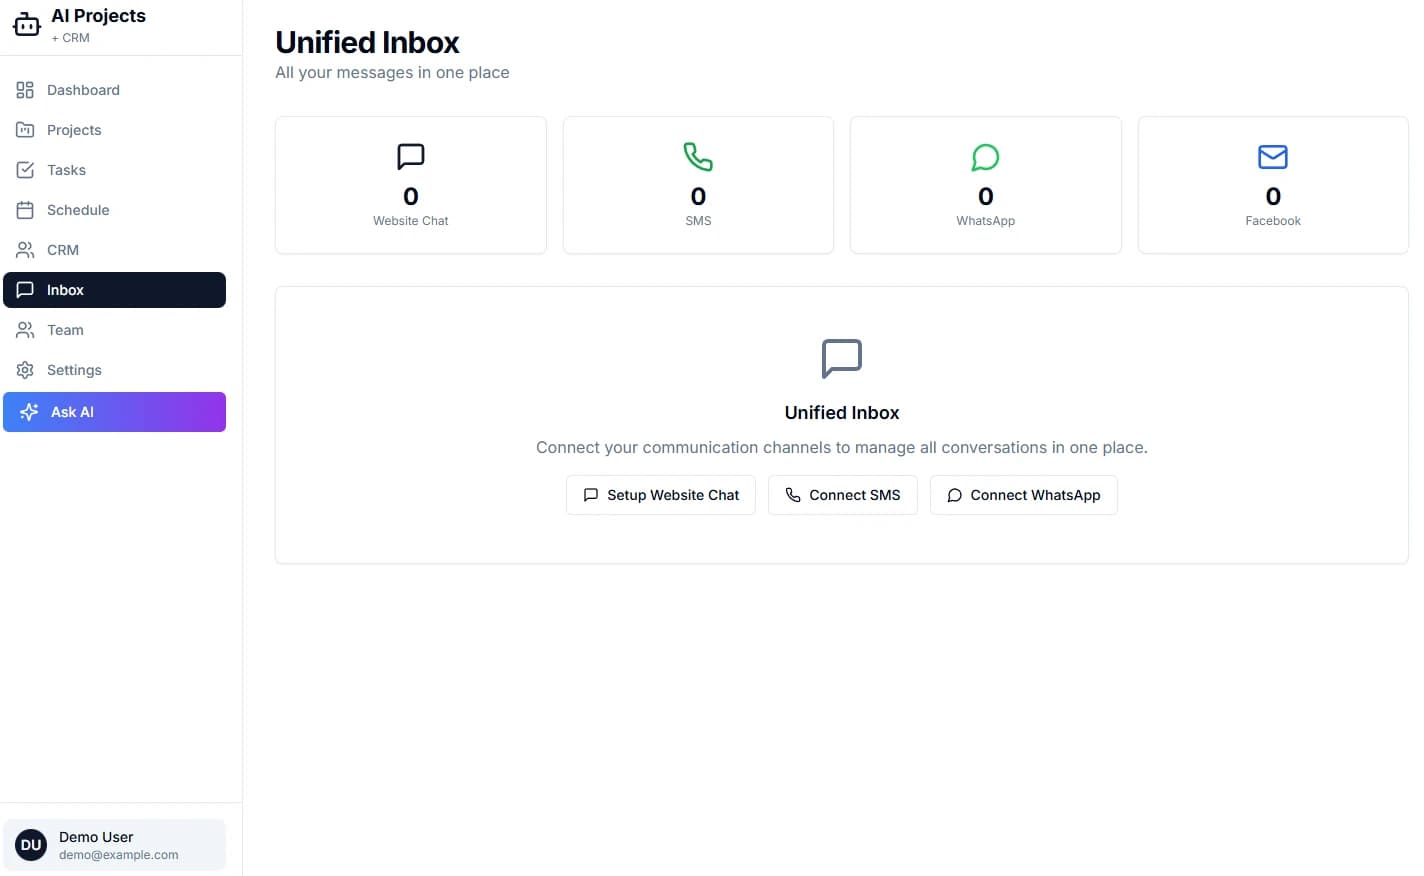Click the Setup Website Chat button
This screenshot has width=1424, height=876.
click(660, 494)
